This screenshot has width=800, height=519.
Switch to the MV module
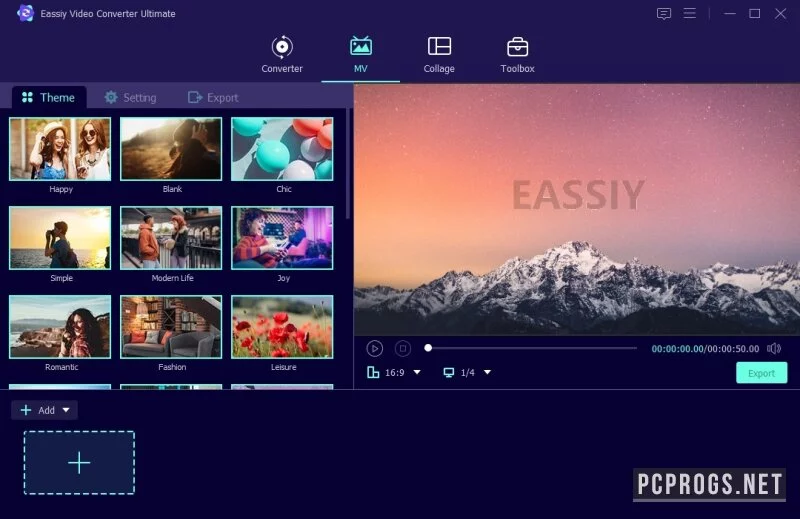pyautogui.click(x=360, y=55)
